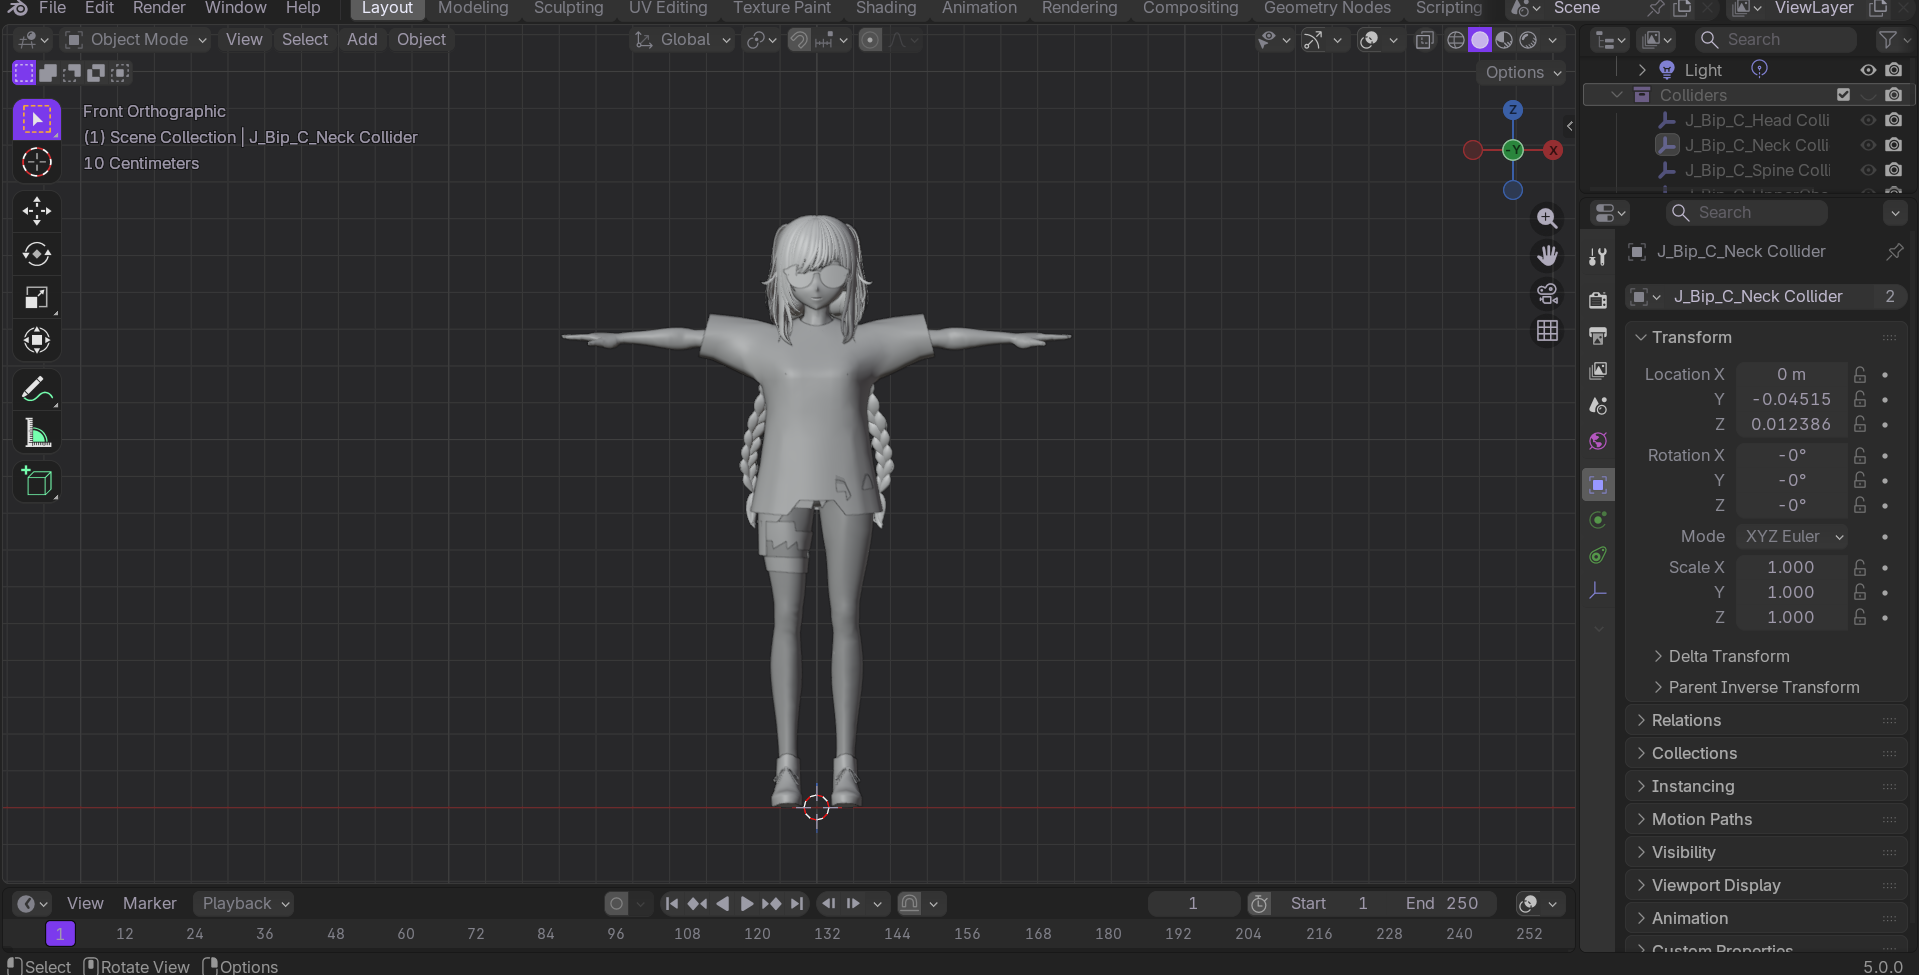Switch to the Shading workspace tab
The height and width of the screenshot is (975, 1919).
886,8
